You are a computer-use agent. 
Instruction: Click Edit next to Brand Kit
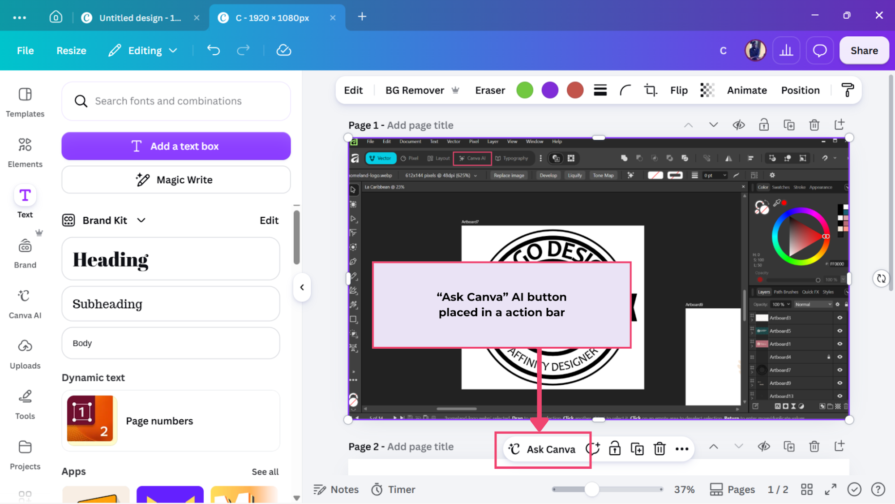(269, 220)
